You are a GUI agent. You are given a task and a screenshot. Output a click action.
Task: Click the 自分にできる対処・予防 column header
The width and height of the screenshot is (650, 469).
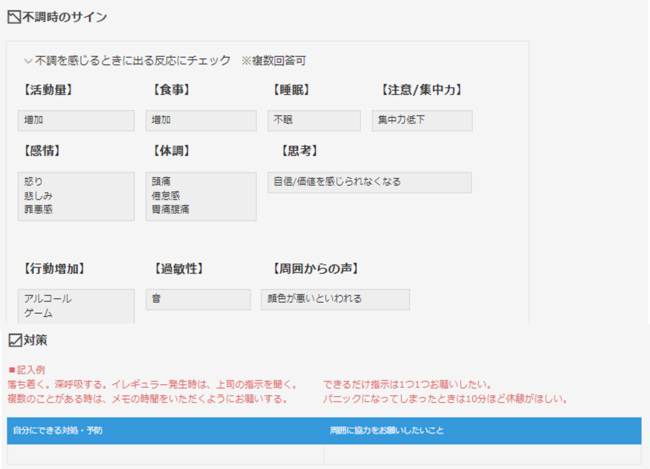pos(57,430)
